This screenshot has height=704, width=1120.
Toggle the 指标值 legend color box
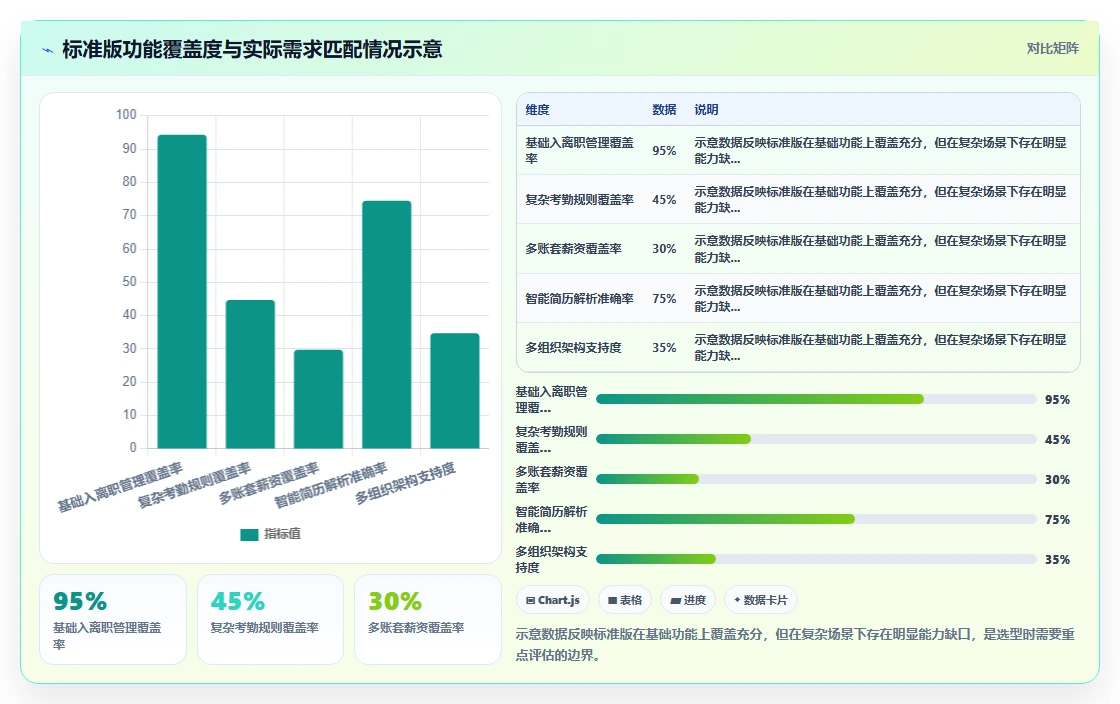(x=249, y=534)
